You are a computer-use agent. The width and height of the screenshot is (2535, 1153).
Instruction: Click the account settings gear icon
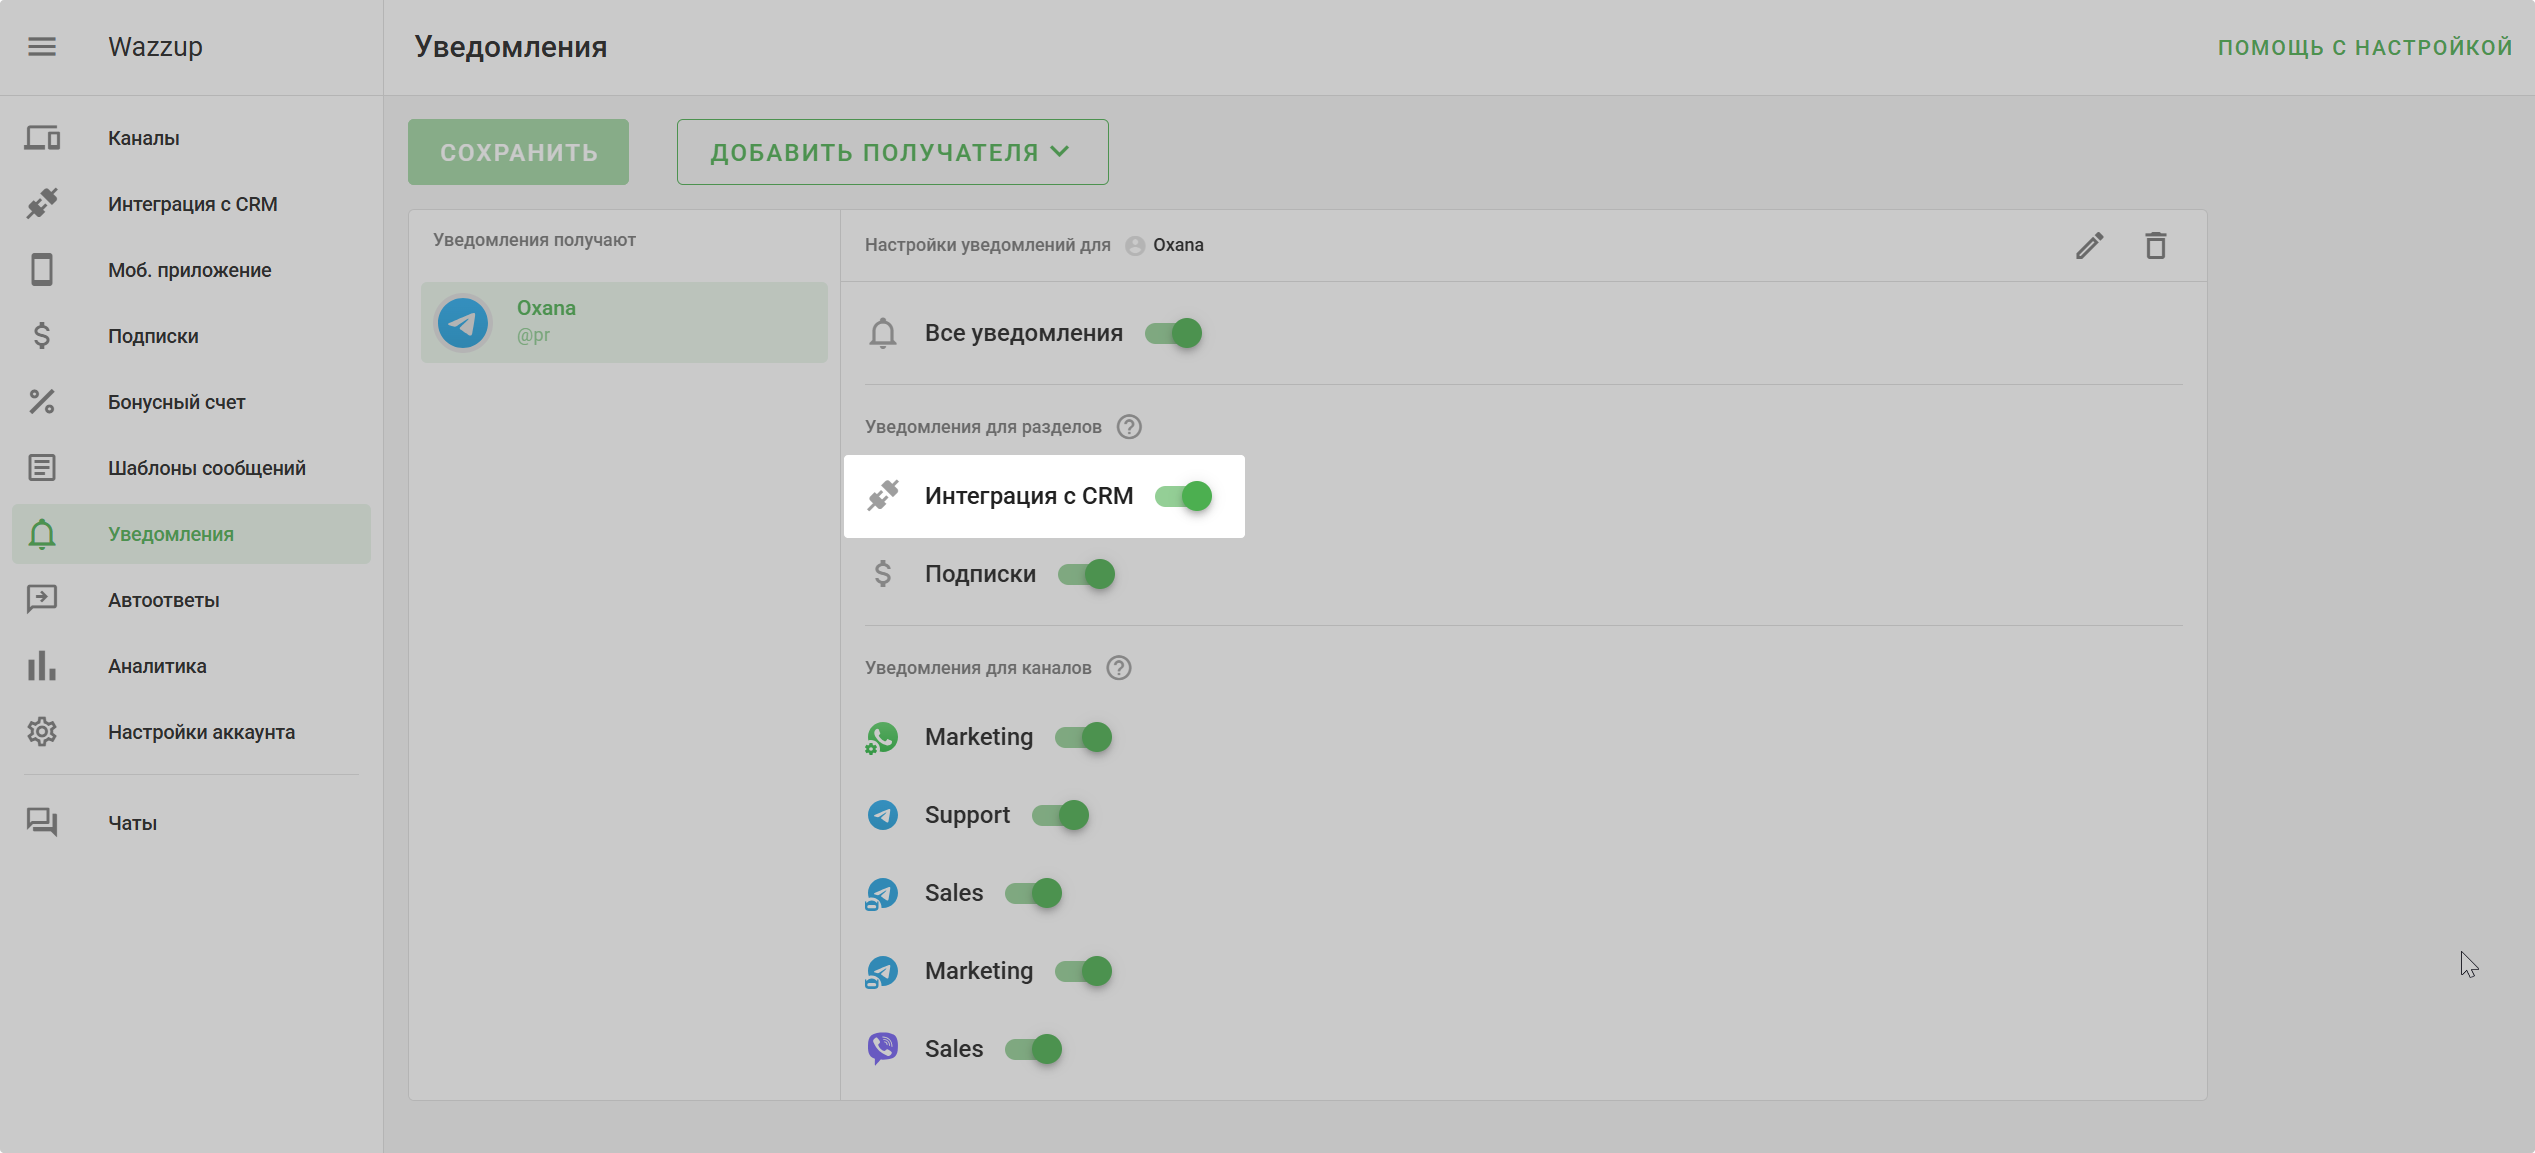point(42,732)
